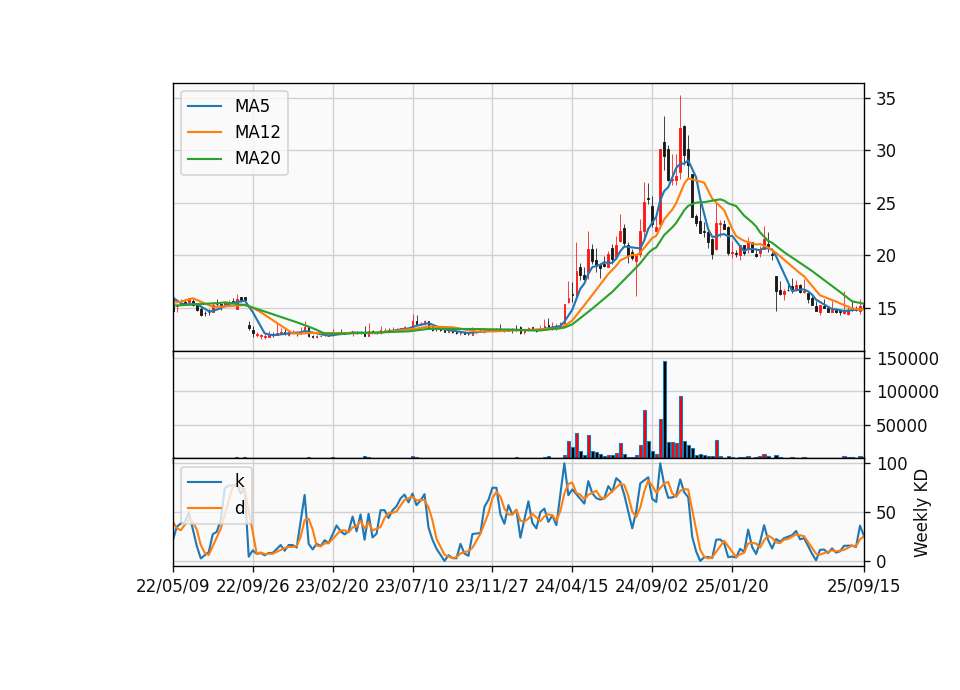This screenshot has height=690, width=960.
Task: Click the orange MA12 legend line sample
Action: pos(204,132)
